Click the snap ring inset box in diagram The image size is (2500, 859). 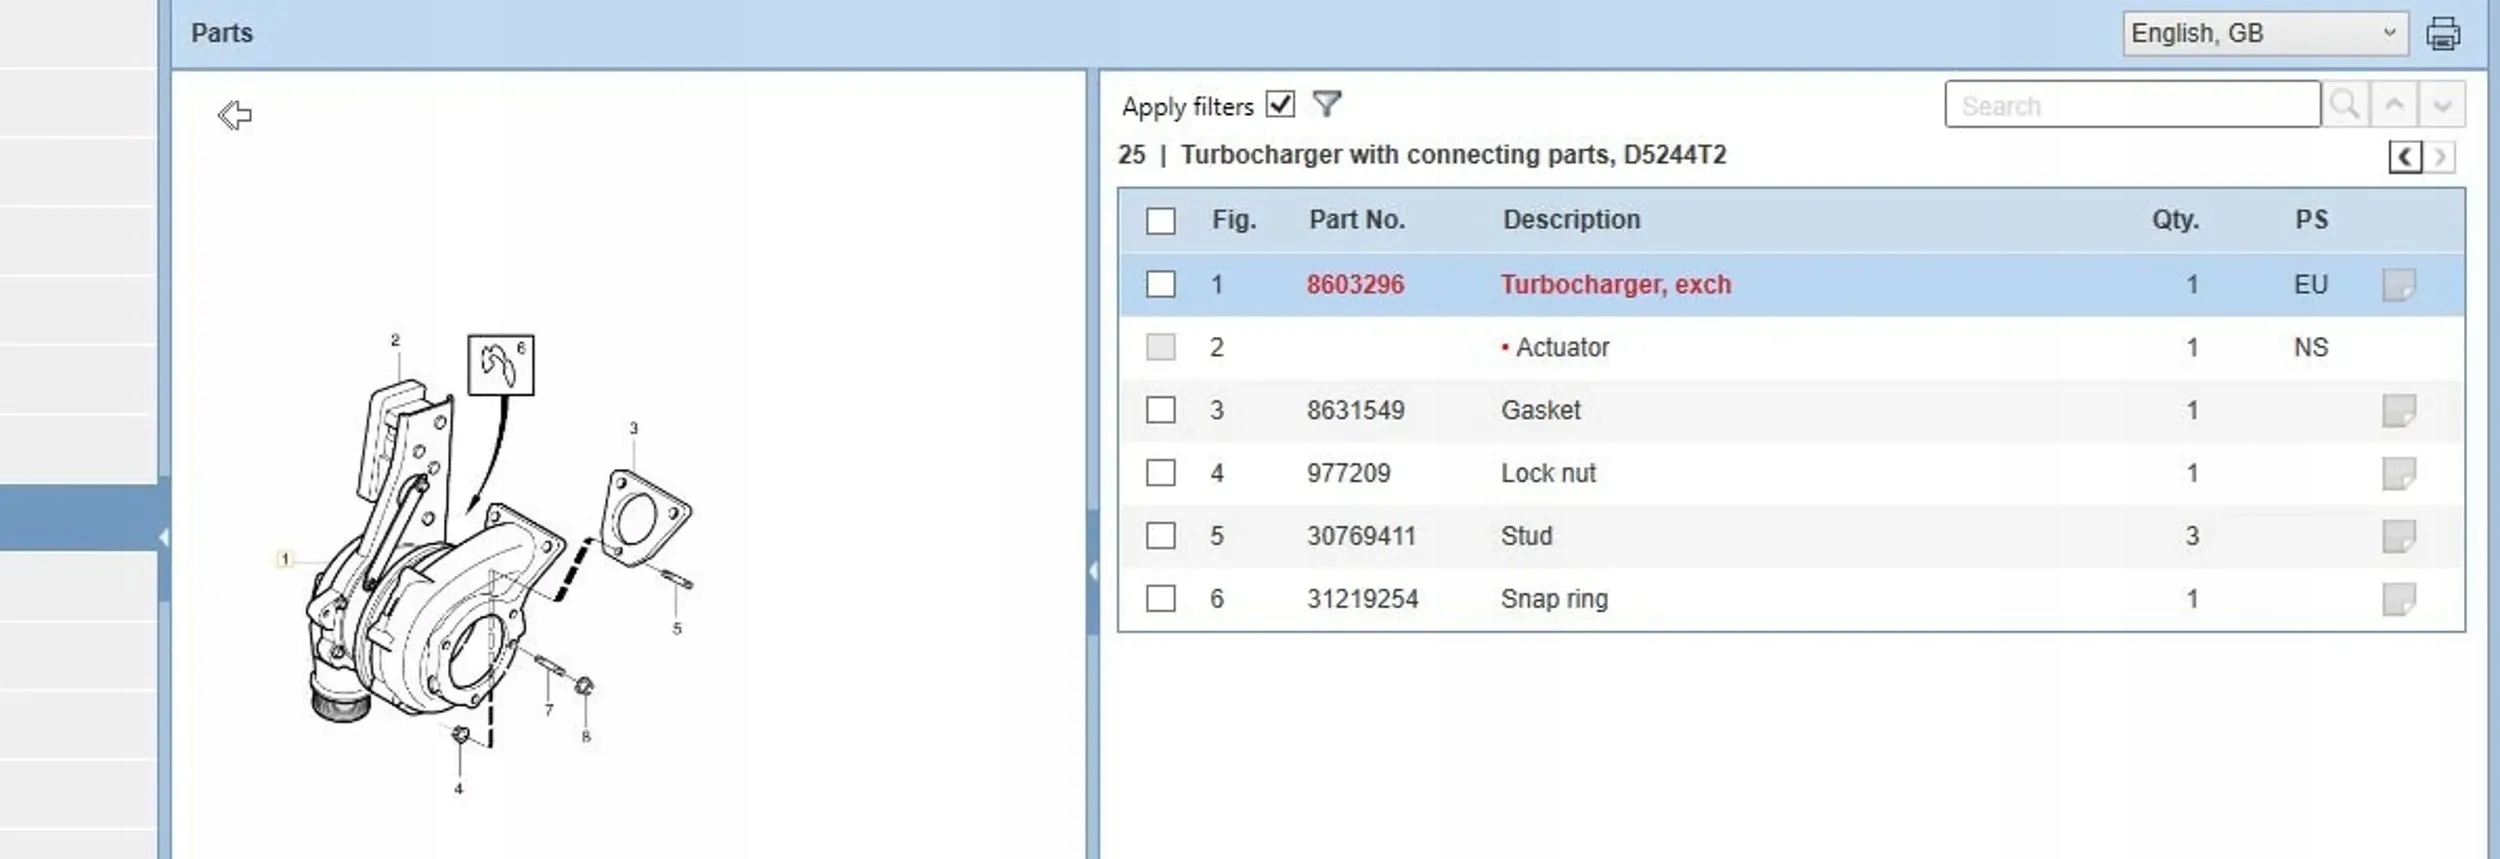(x=501, y=365)
